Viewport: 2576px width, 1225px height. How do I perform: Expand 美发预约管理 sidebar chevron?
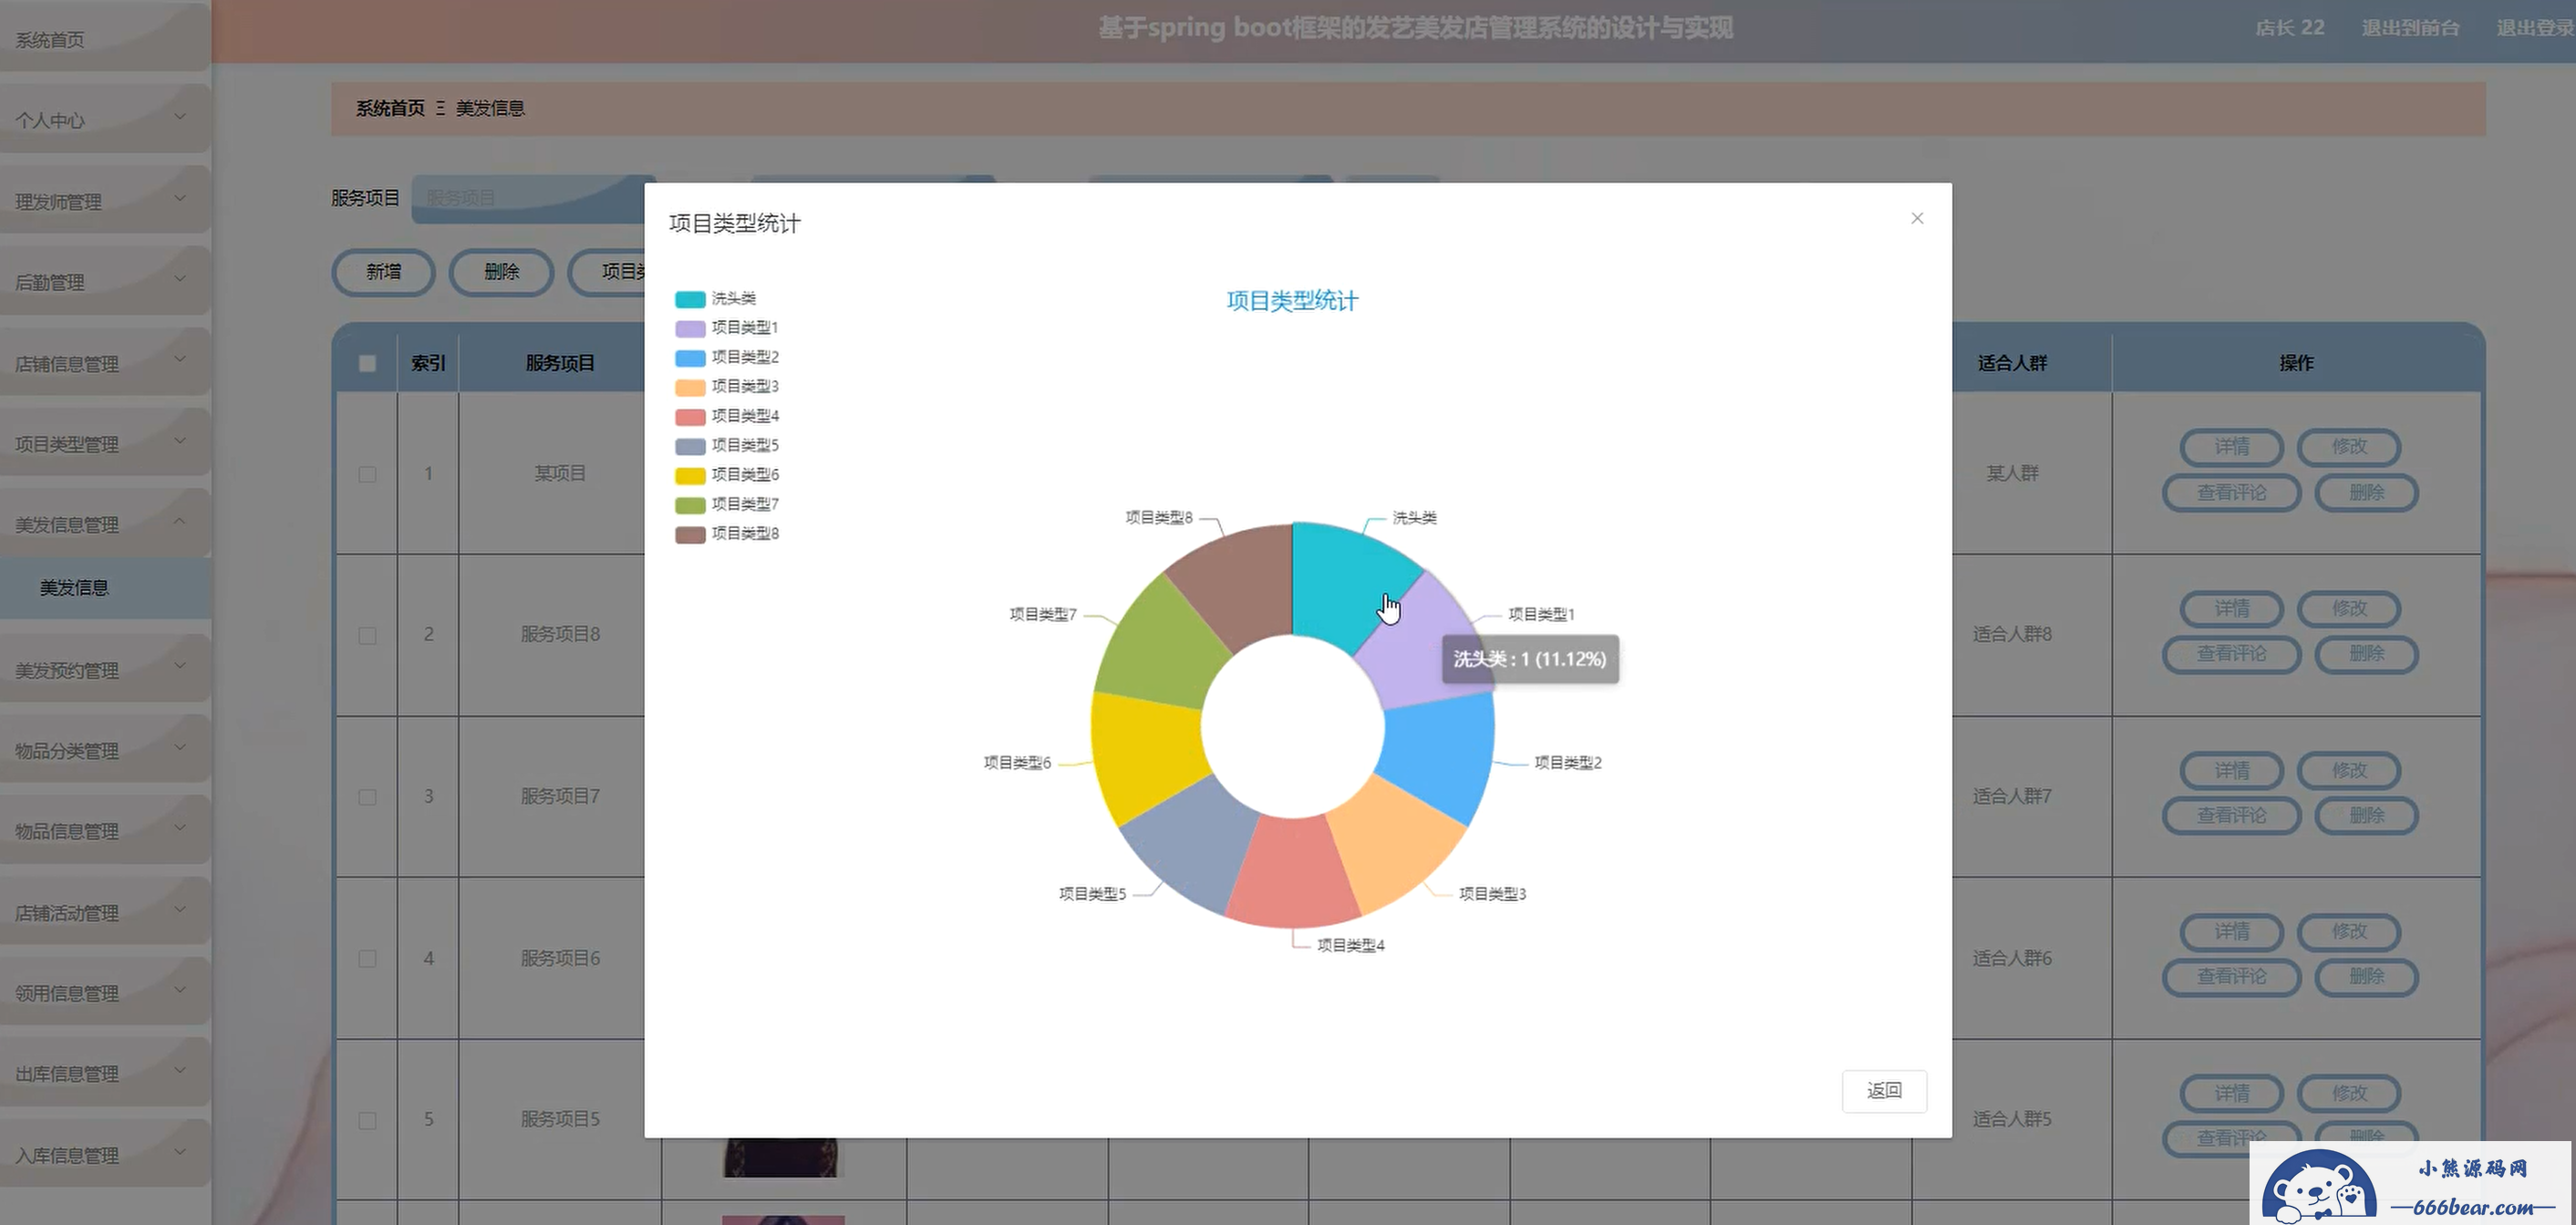pos(180,666)
